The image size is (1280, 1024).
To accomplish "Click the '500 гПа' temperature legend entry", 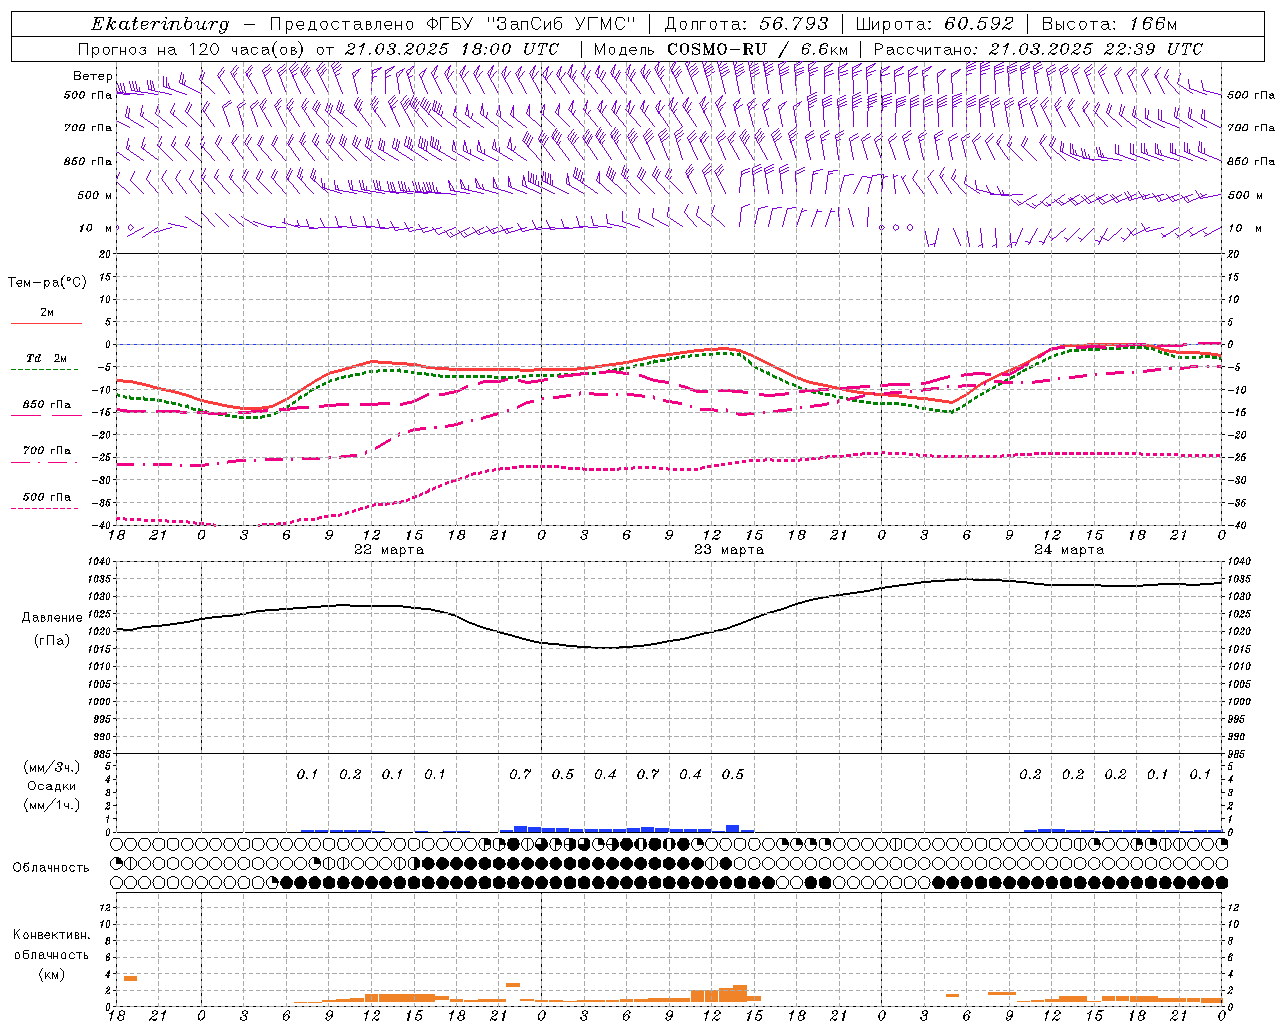I will (47, 497).
